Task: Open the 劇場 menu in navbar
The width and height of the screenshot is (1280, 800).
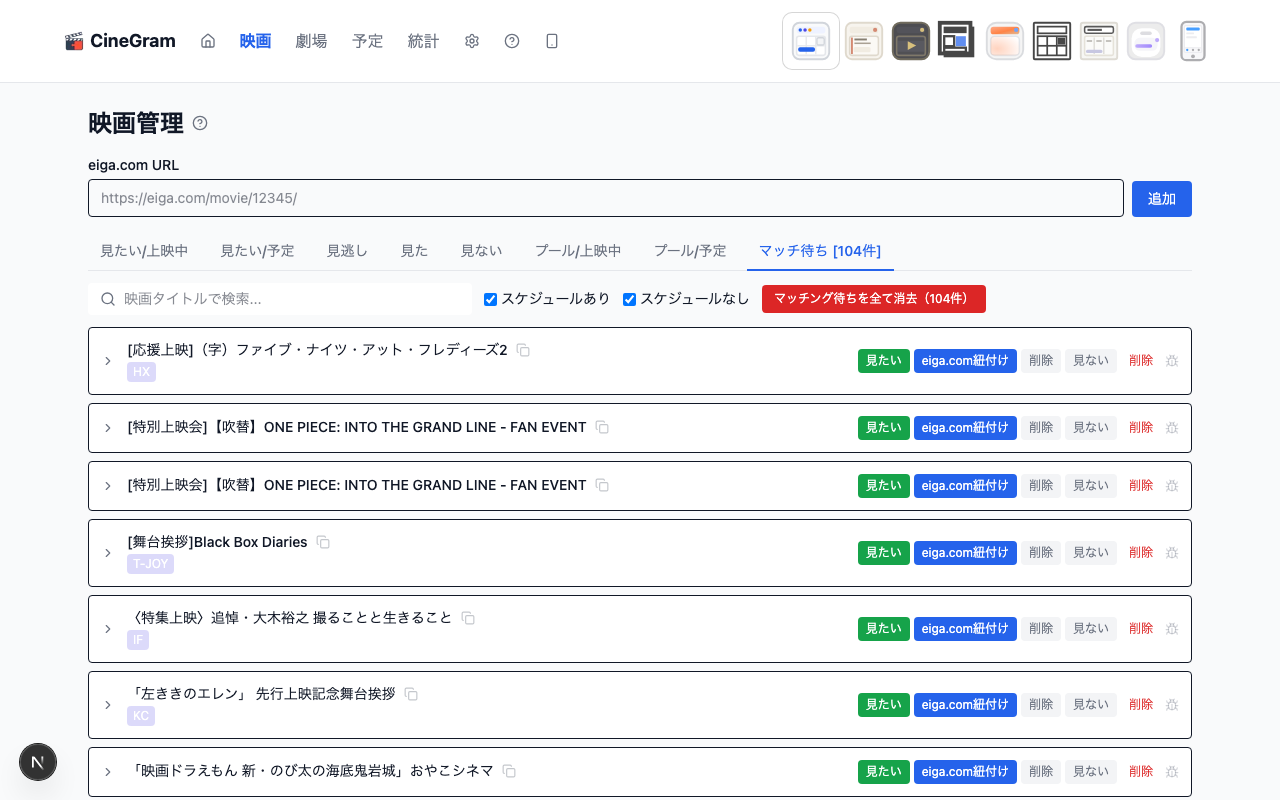Action: point(311,41)
